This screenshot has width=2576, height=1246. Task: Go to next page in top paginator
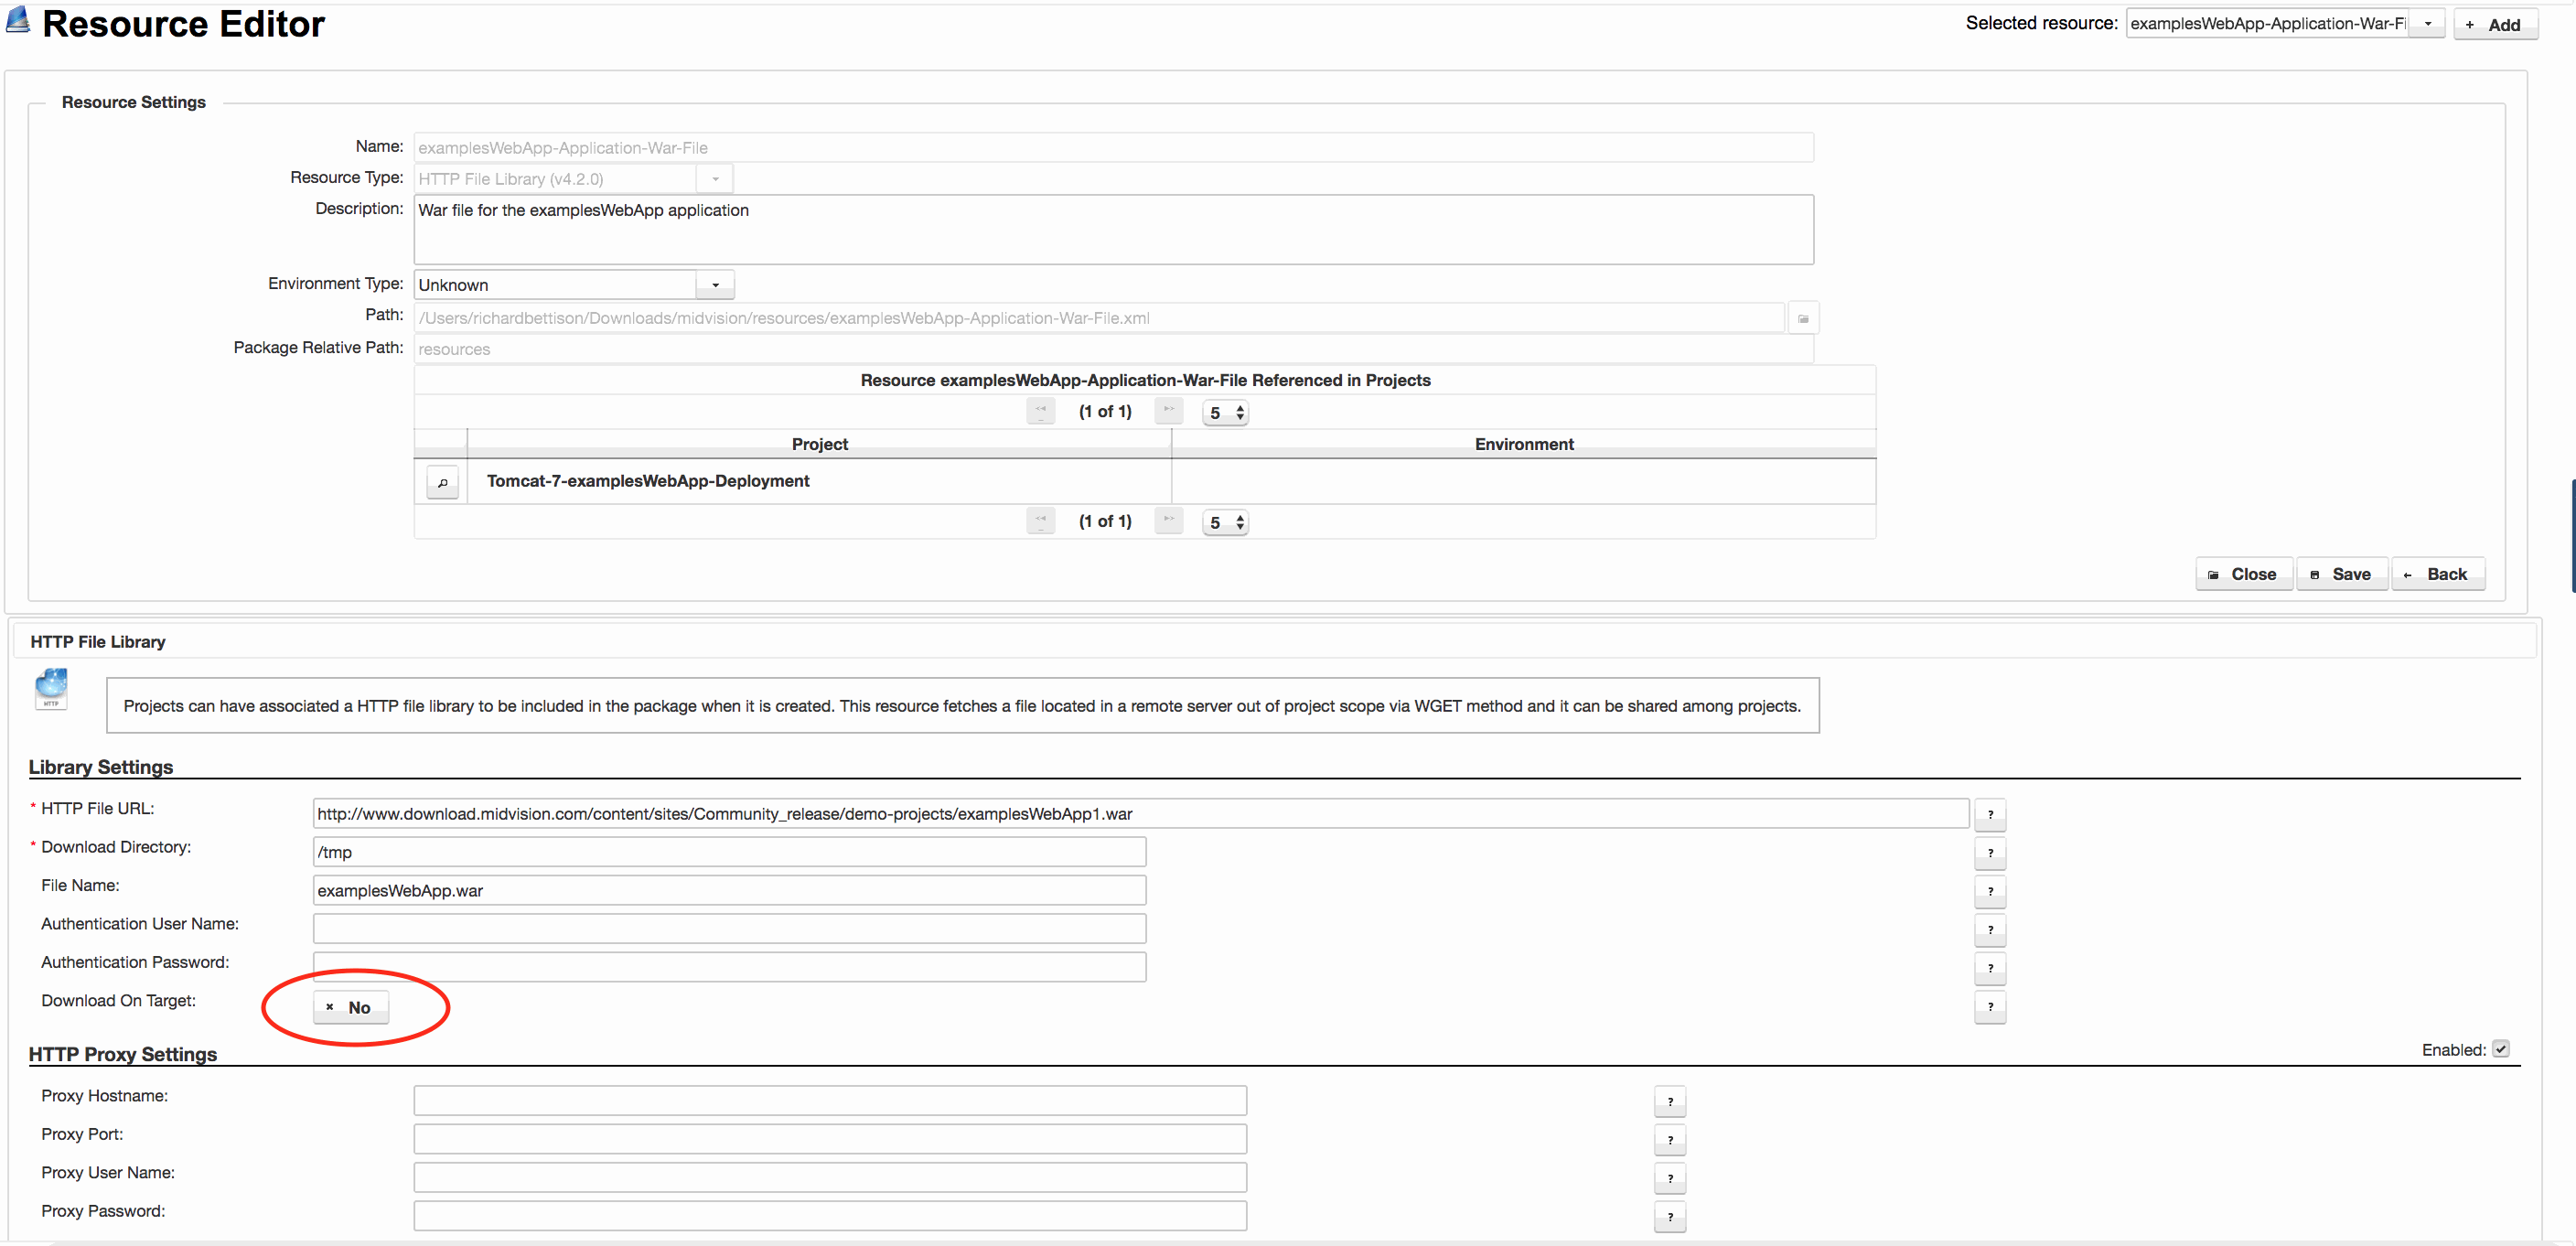click(1169, 410)
